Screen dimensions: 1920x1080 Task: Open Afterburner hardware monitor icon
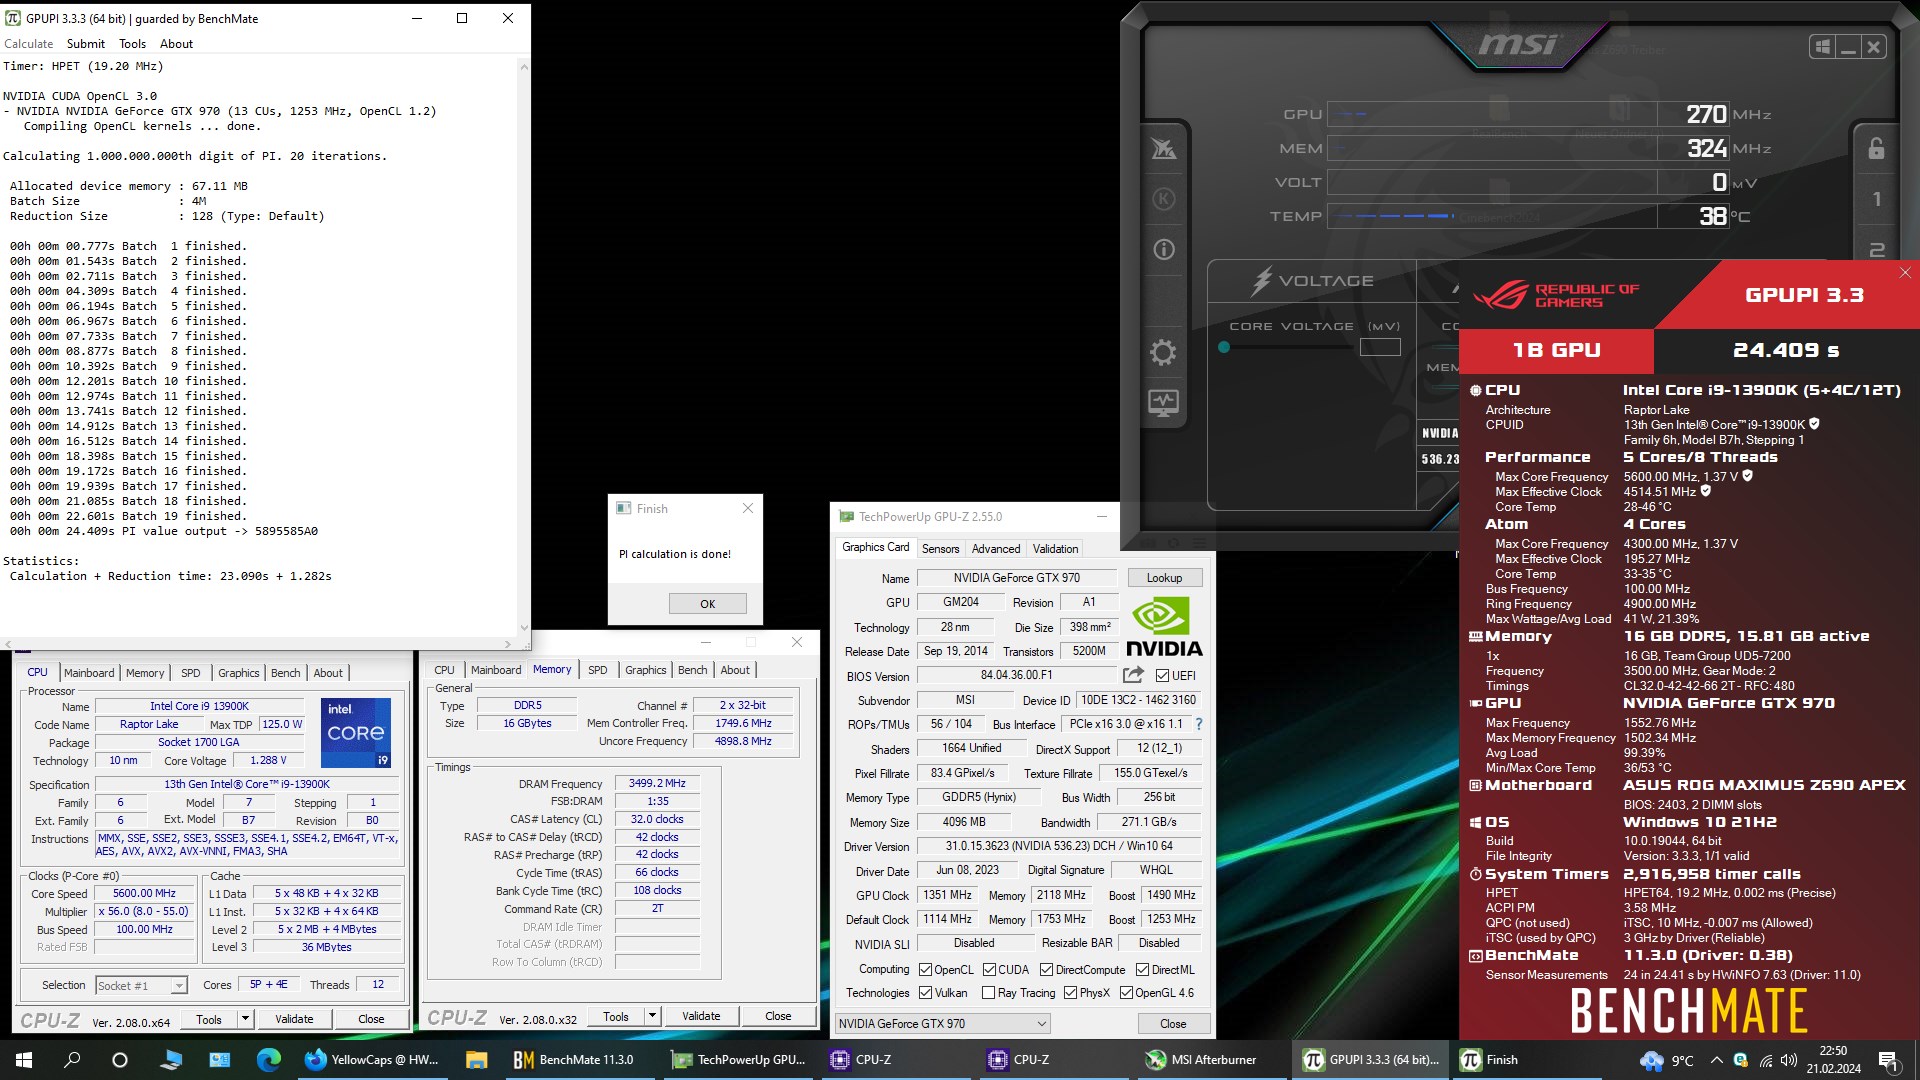(x=1163, y=403)
